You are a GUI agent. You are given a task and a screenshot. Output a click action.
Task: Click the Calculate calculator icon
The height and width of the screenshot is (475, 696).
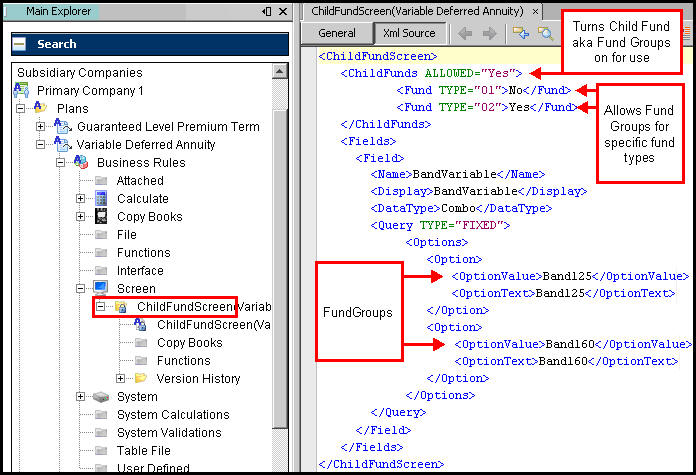(x=101, y=198)
